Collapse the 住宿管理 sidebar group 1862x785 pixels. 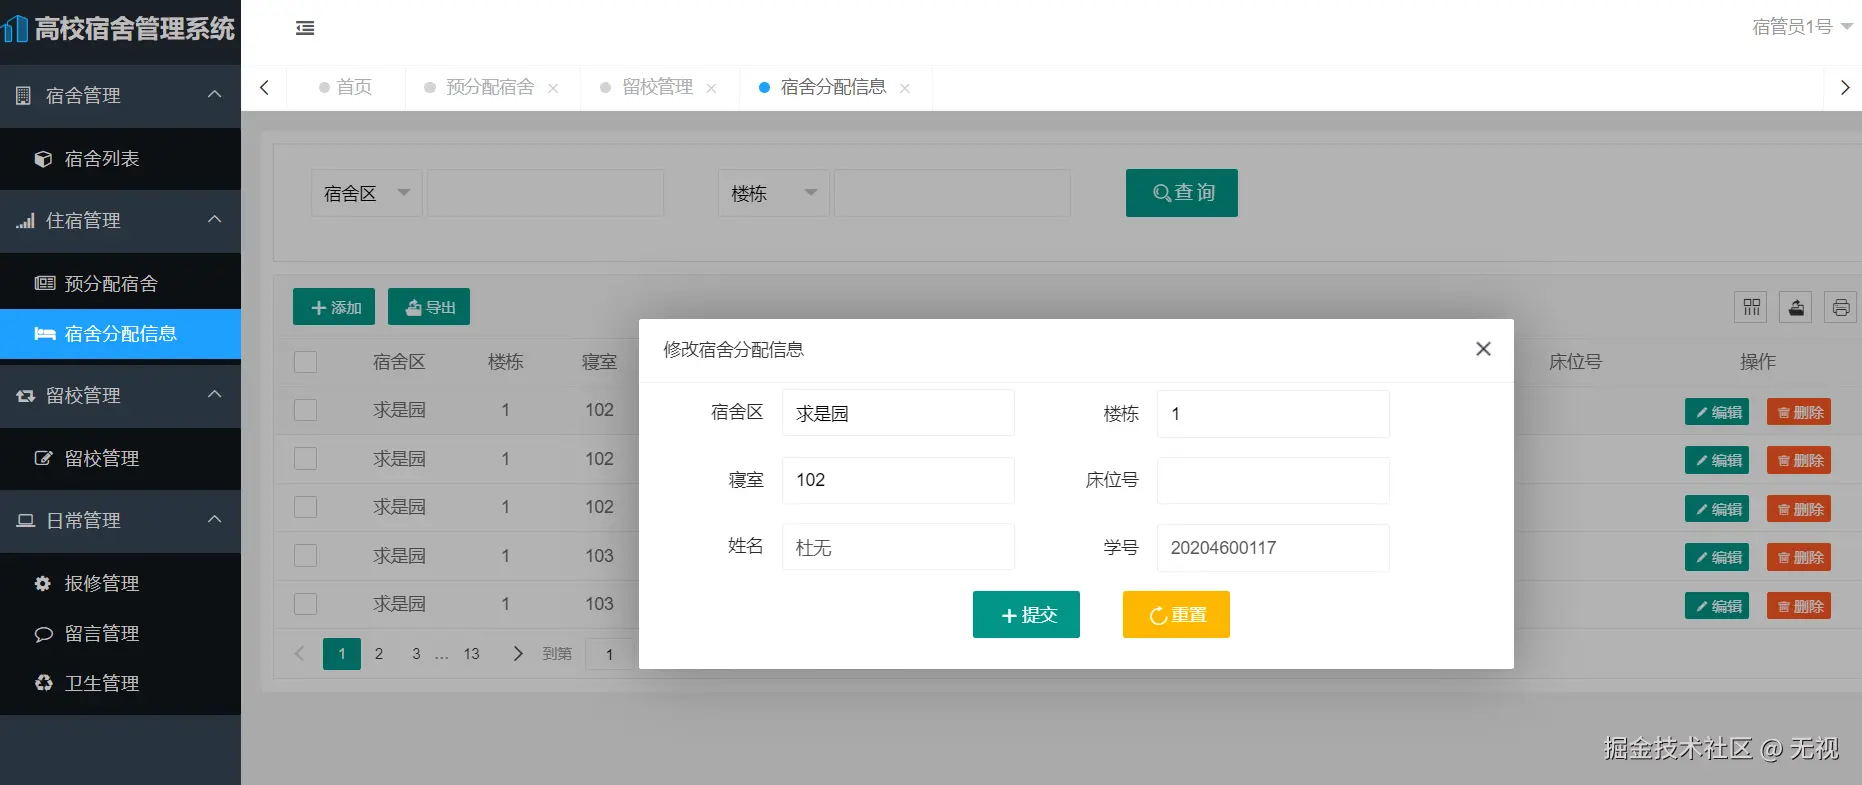click(x=120, y=221)
